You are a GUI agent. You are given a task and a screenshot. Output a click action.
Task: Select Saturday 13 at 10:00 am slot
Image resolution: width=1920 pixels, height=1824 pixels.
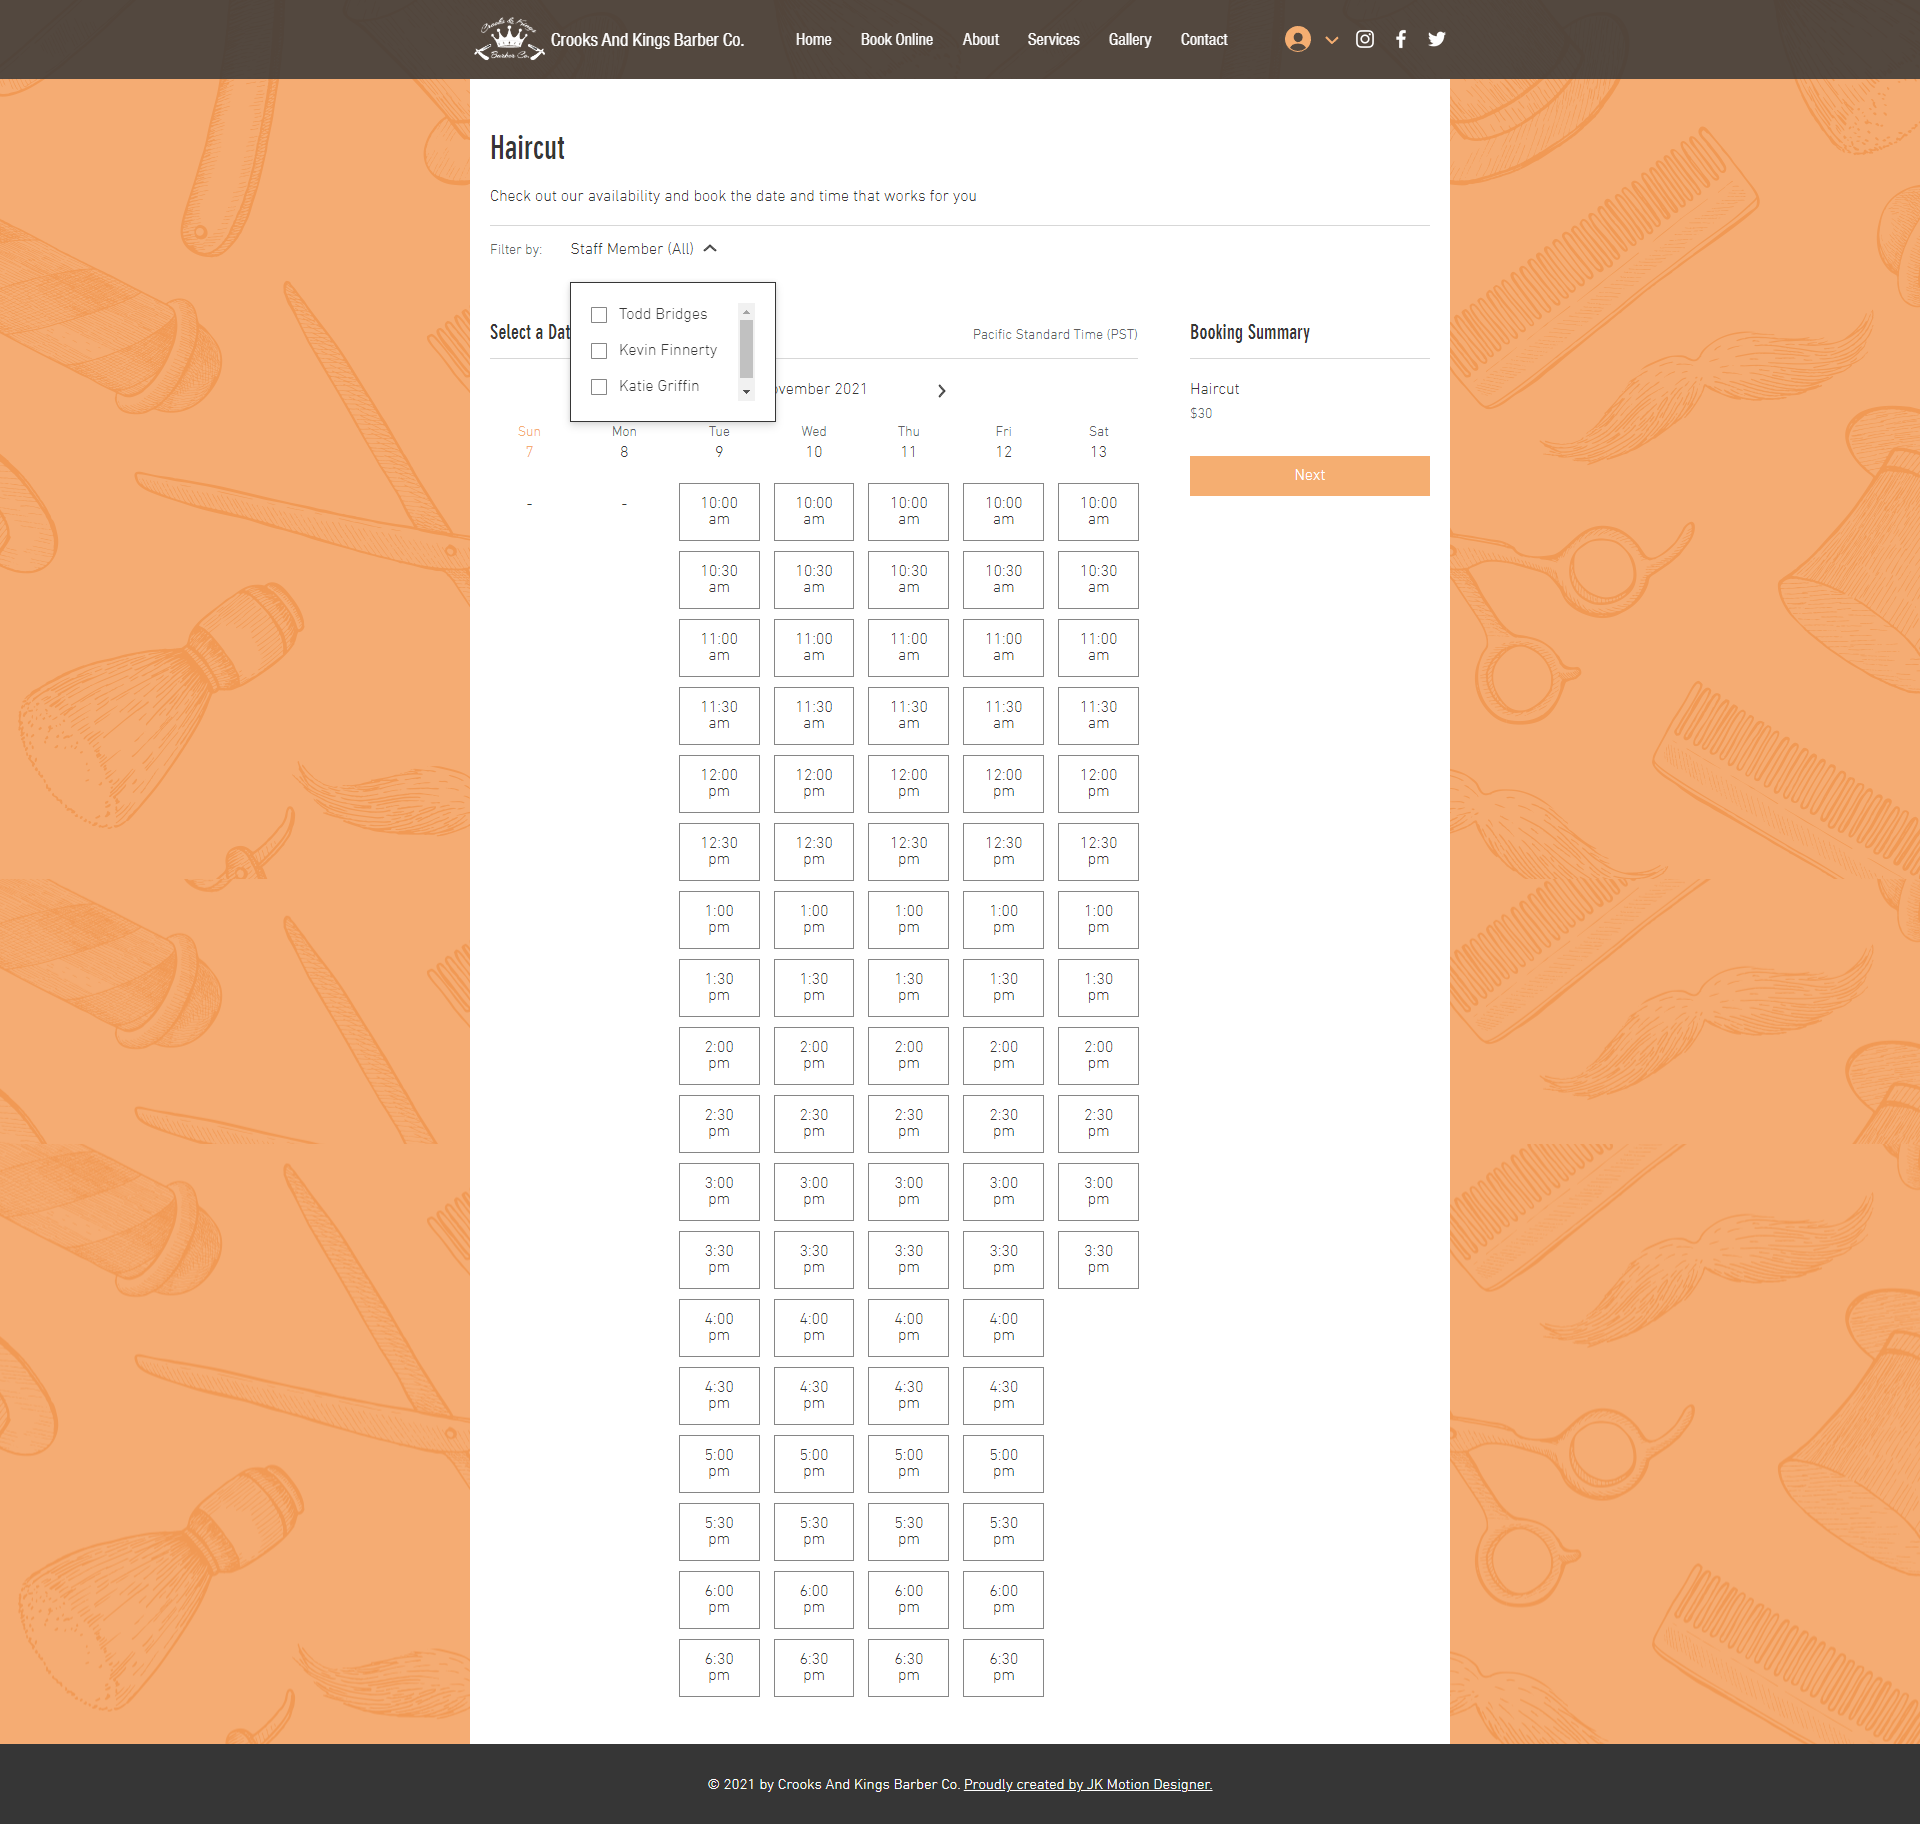click(x=1098, y=512)
